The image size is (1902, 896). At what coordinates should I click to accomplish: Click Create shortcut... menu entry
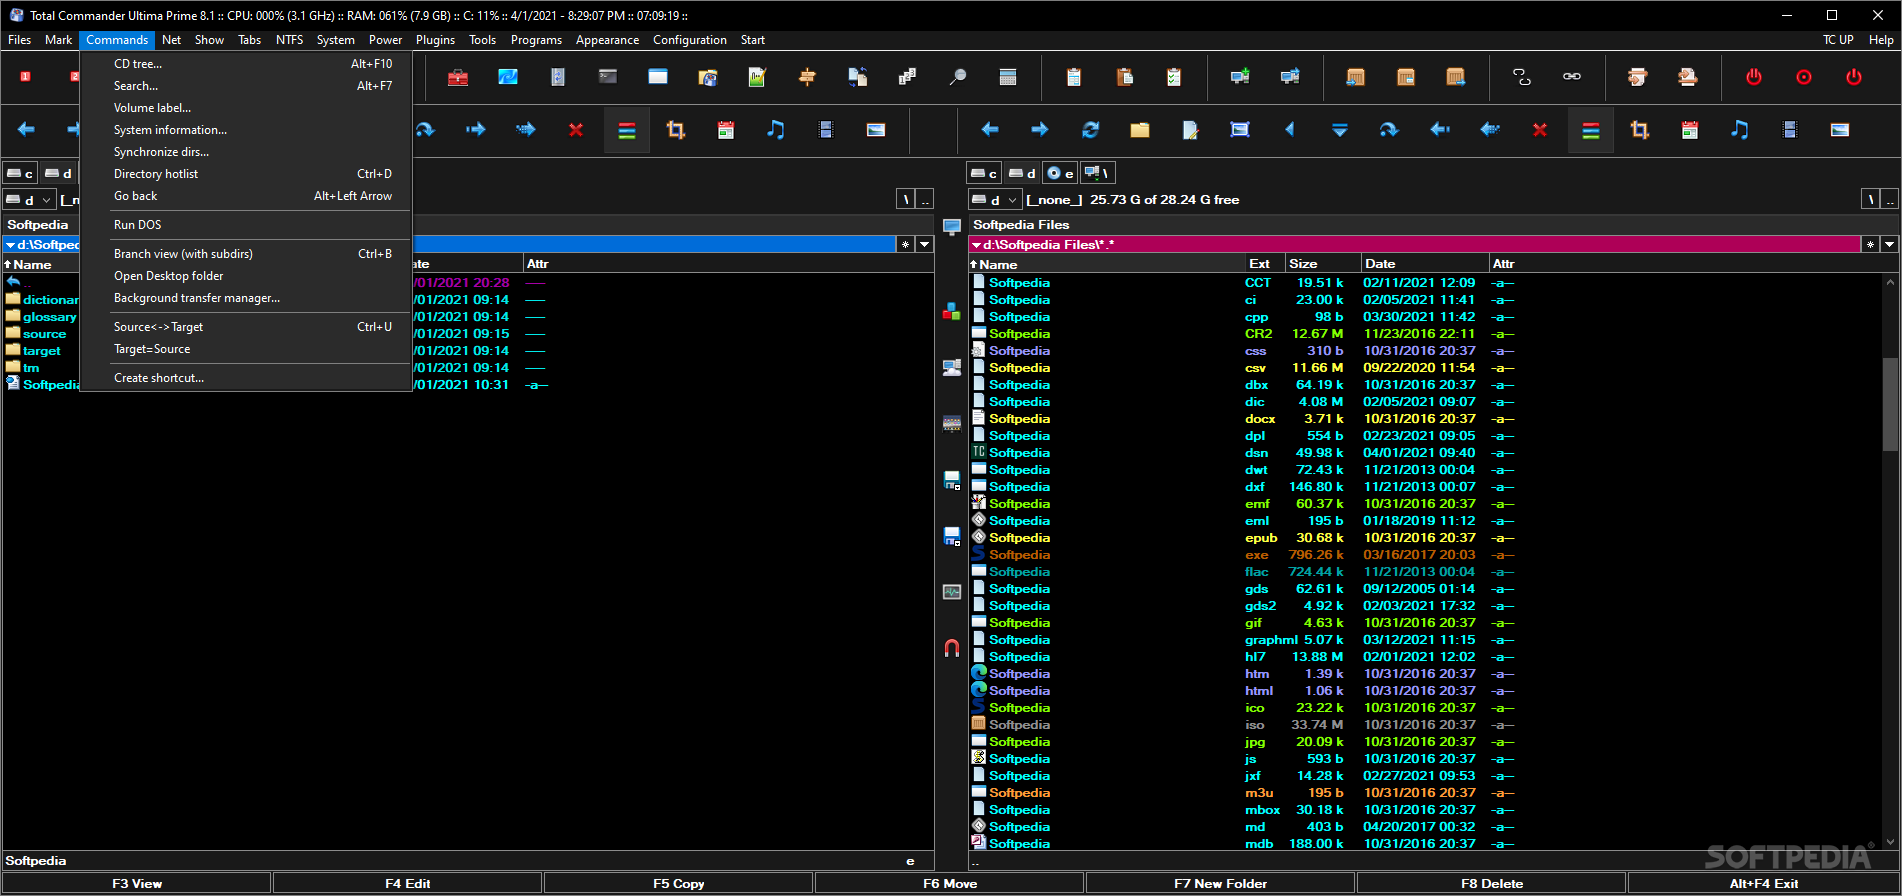pos(246,378)
